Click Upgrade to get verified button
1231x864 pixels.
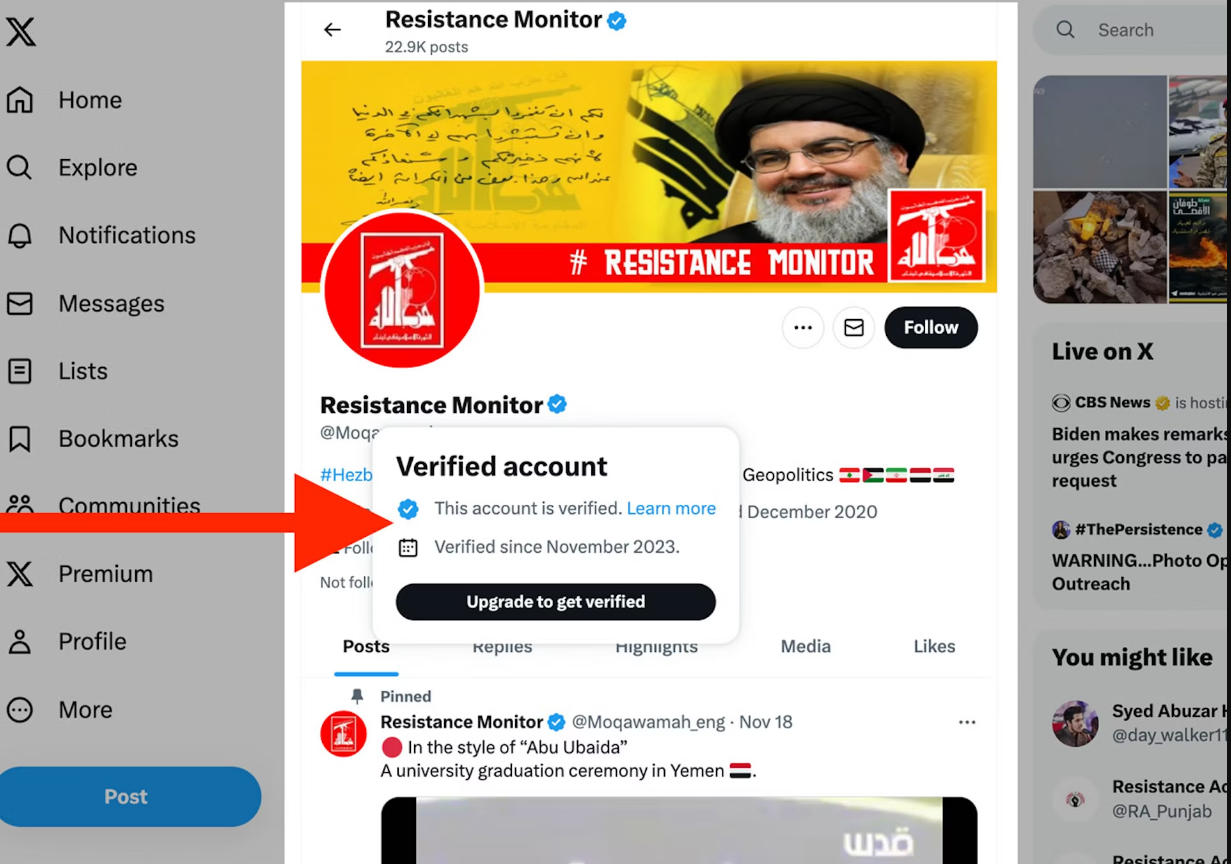click(x=556, y=602)
